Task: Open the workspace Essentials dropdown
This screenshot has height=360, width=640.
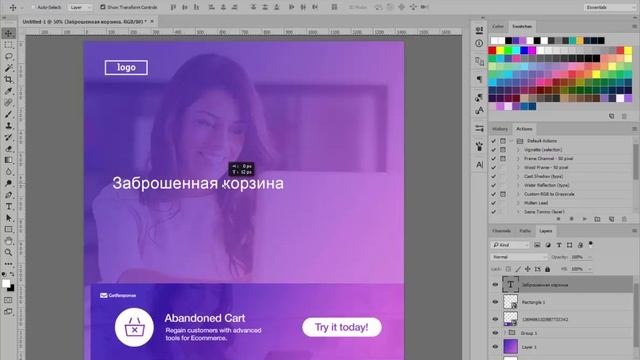Action: click(609, 7)
